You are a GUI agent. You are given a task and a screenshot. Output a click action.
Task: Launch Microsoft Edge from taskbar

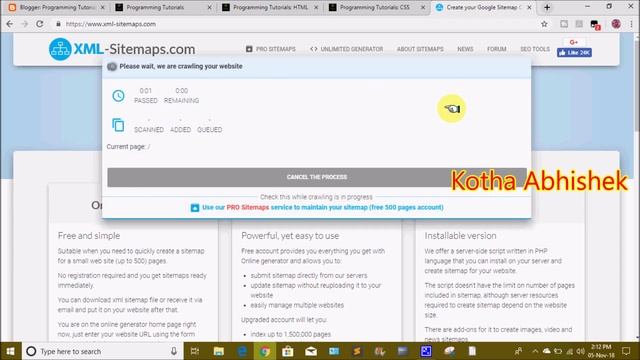coord(242,351)
